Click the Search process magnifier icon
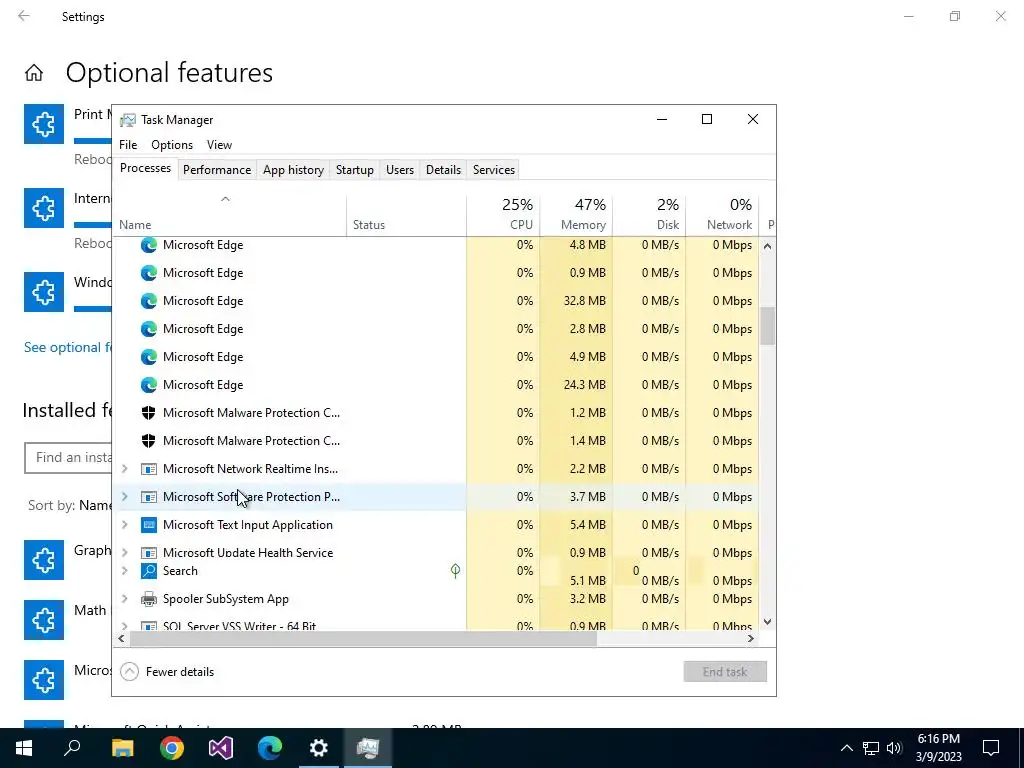The width and height of the screenshot is (1024, 768). tap(149, 571)
